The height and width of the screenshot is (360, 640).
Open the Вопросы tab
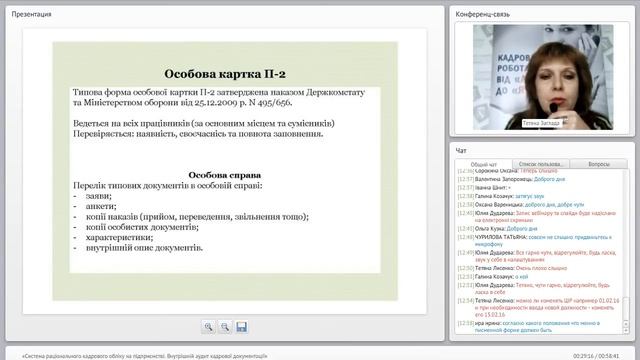[x=598, y=164]
